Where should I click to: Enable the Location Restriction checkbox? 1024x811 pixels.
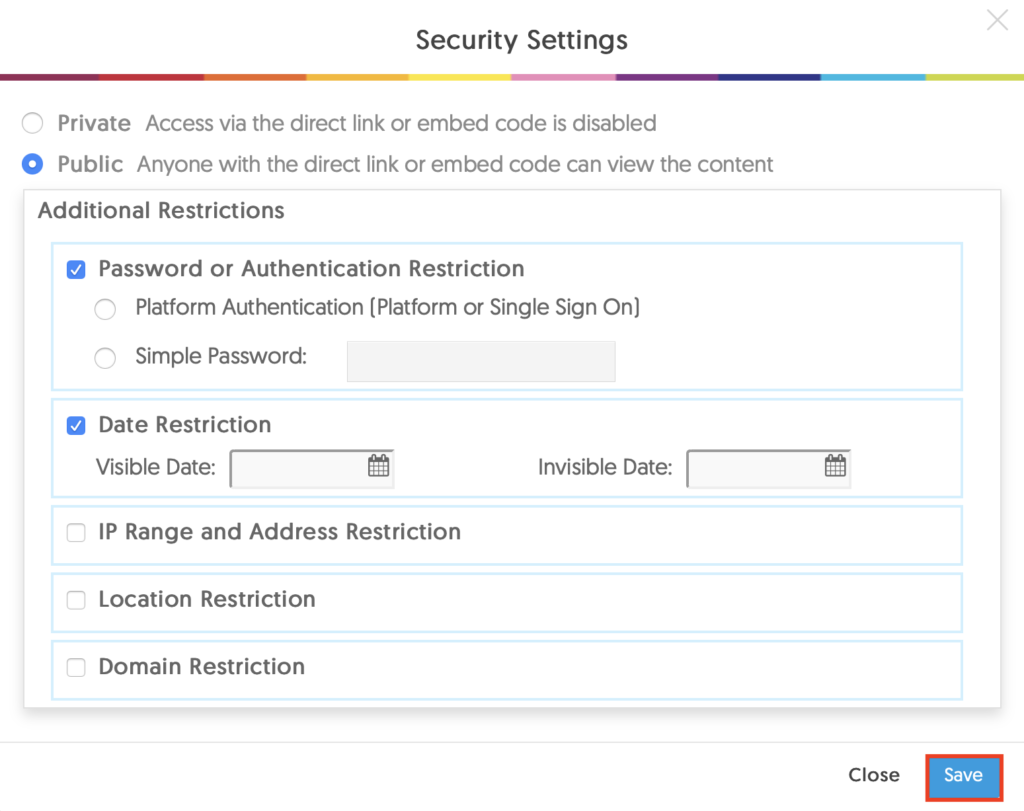pyautogui.click(x=76, y=600)
